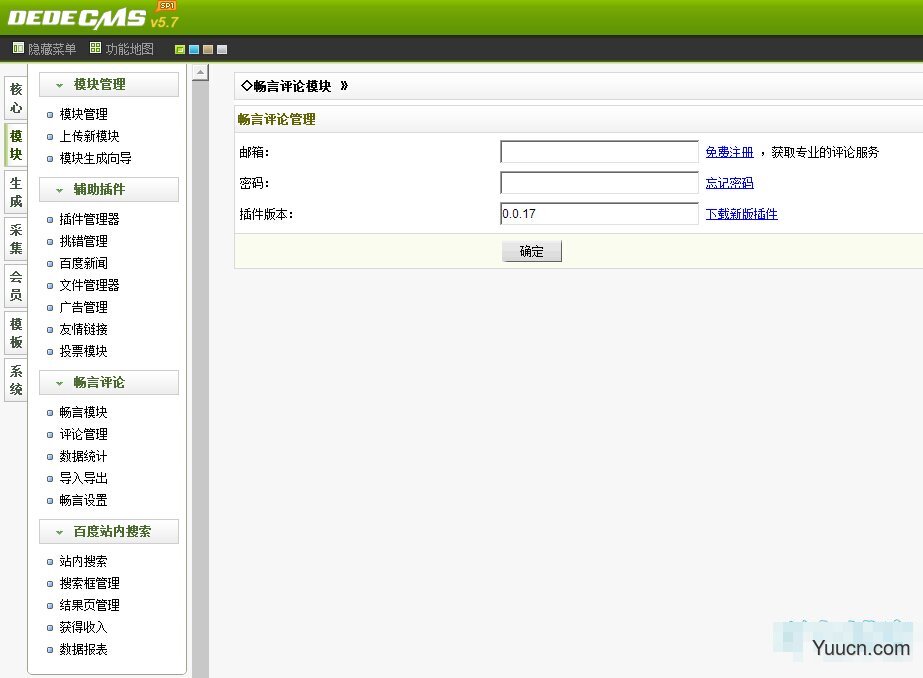
Task: Open the 免费注册 link
Action: (x=729, y=152)
